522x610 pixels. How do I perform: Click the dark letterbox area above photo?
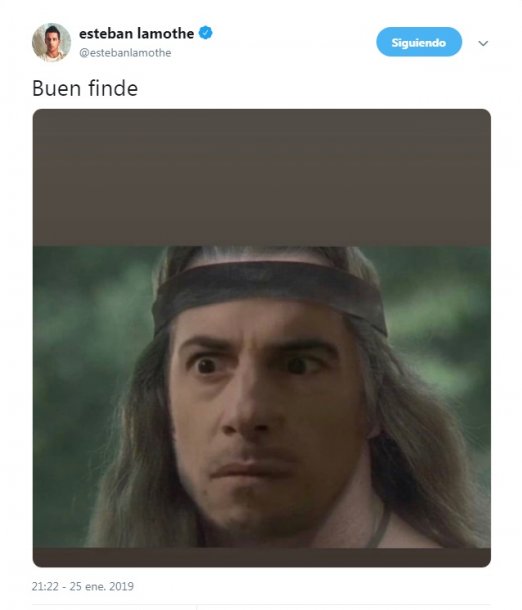[261, 177]
